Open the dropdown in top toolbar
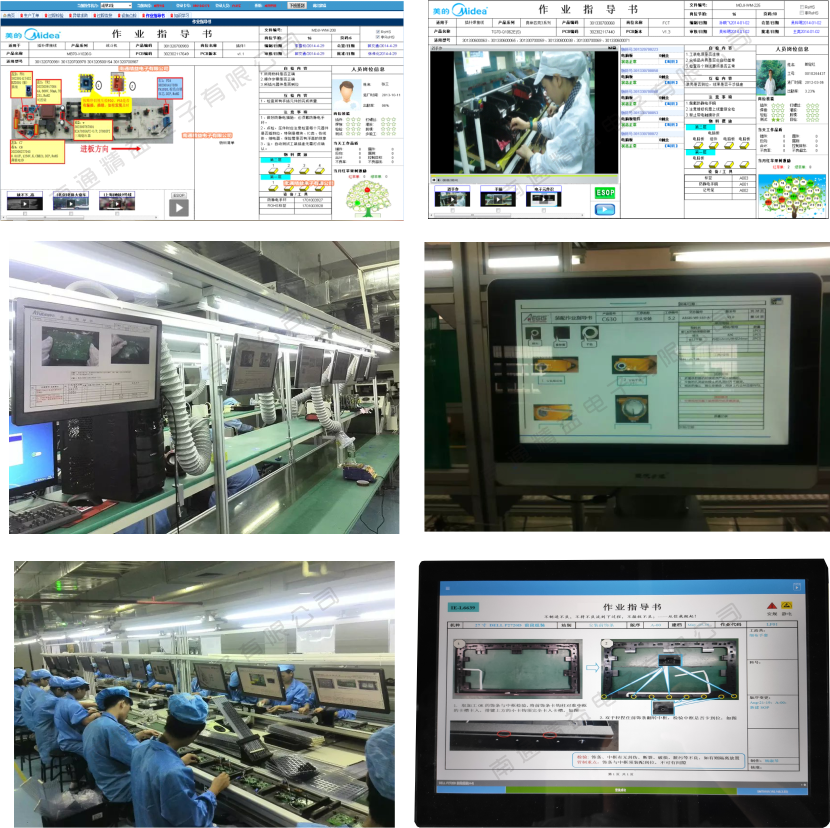Viewport: 830px width, 828px height. (116, 5)
